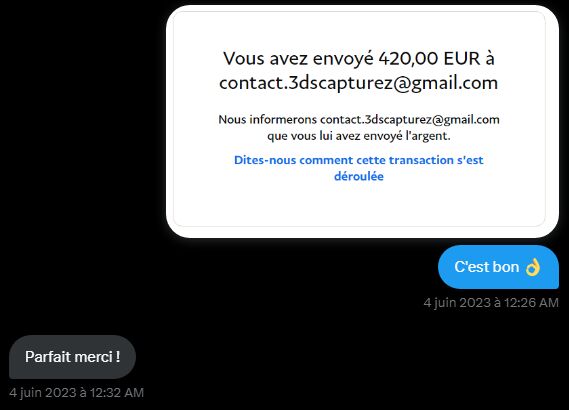Click '4 juin 2023' under the blue bubble
The width and height of the screenshot is (569, 410).
point(457,303)
